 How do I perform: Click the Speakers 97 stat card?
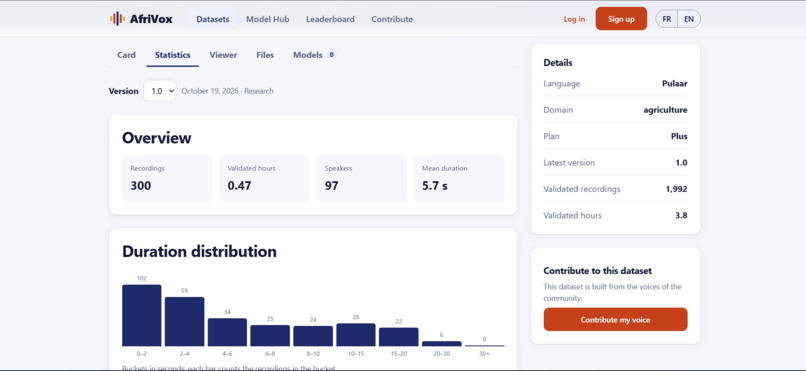[x=362, y=178]
